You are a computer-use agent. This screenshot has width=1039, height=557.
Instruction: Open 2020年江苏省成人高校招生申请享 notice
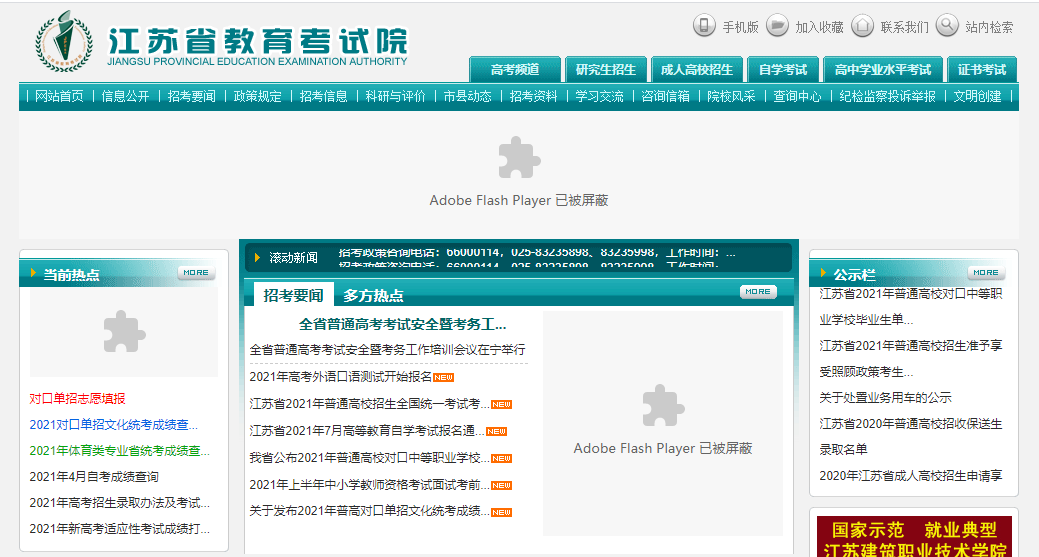[911, 476]
